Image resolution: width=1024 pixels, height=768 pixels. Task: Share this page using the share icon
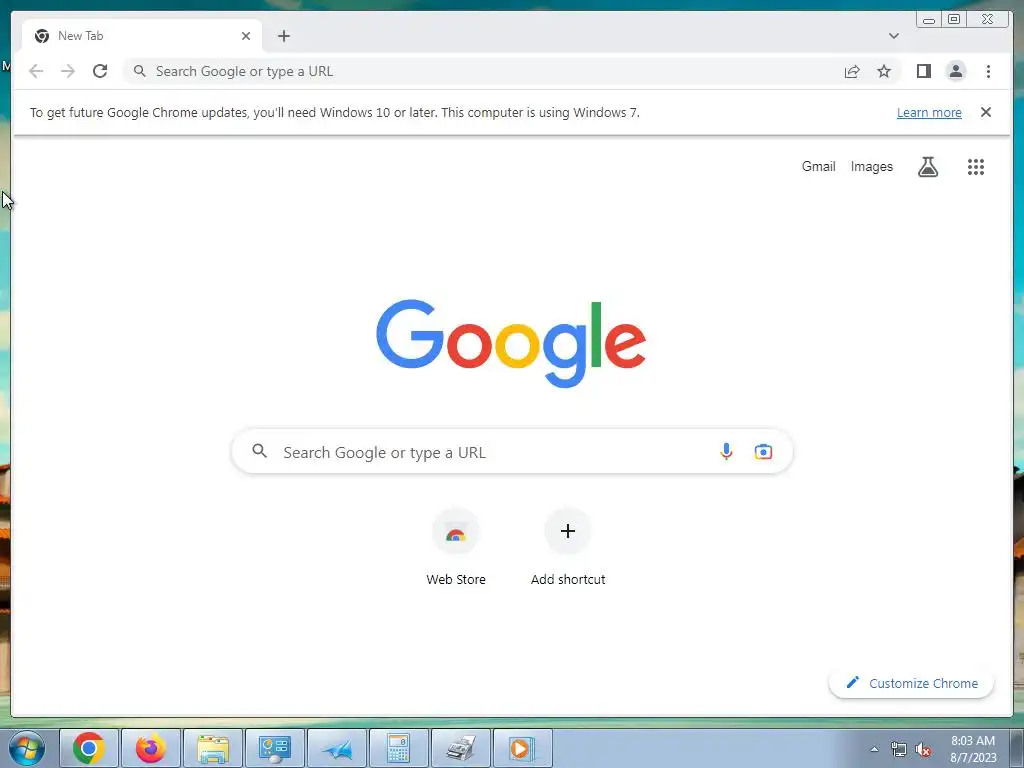(x=852, y=71)
